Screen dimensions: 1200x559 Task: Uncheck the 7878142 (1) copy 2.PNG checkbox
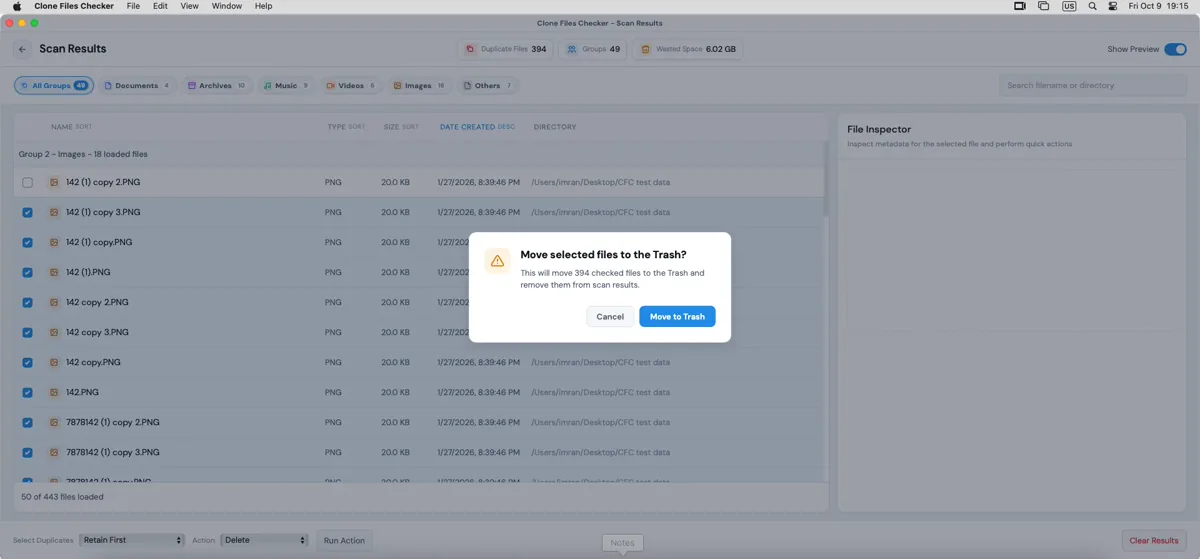tap(27, 423)
